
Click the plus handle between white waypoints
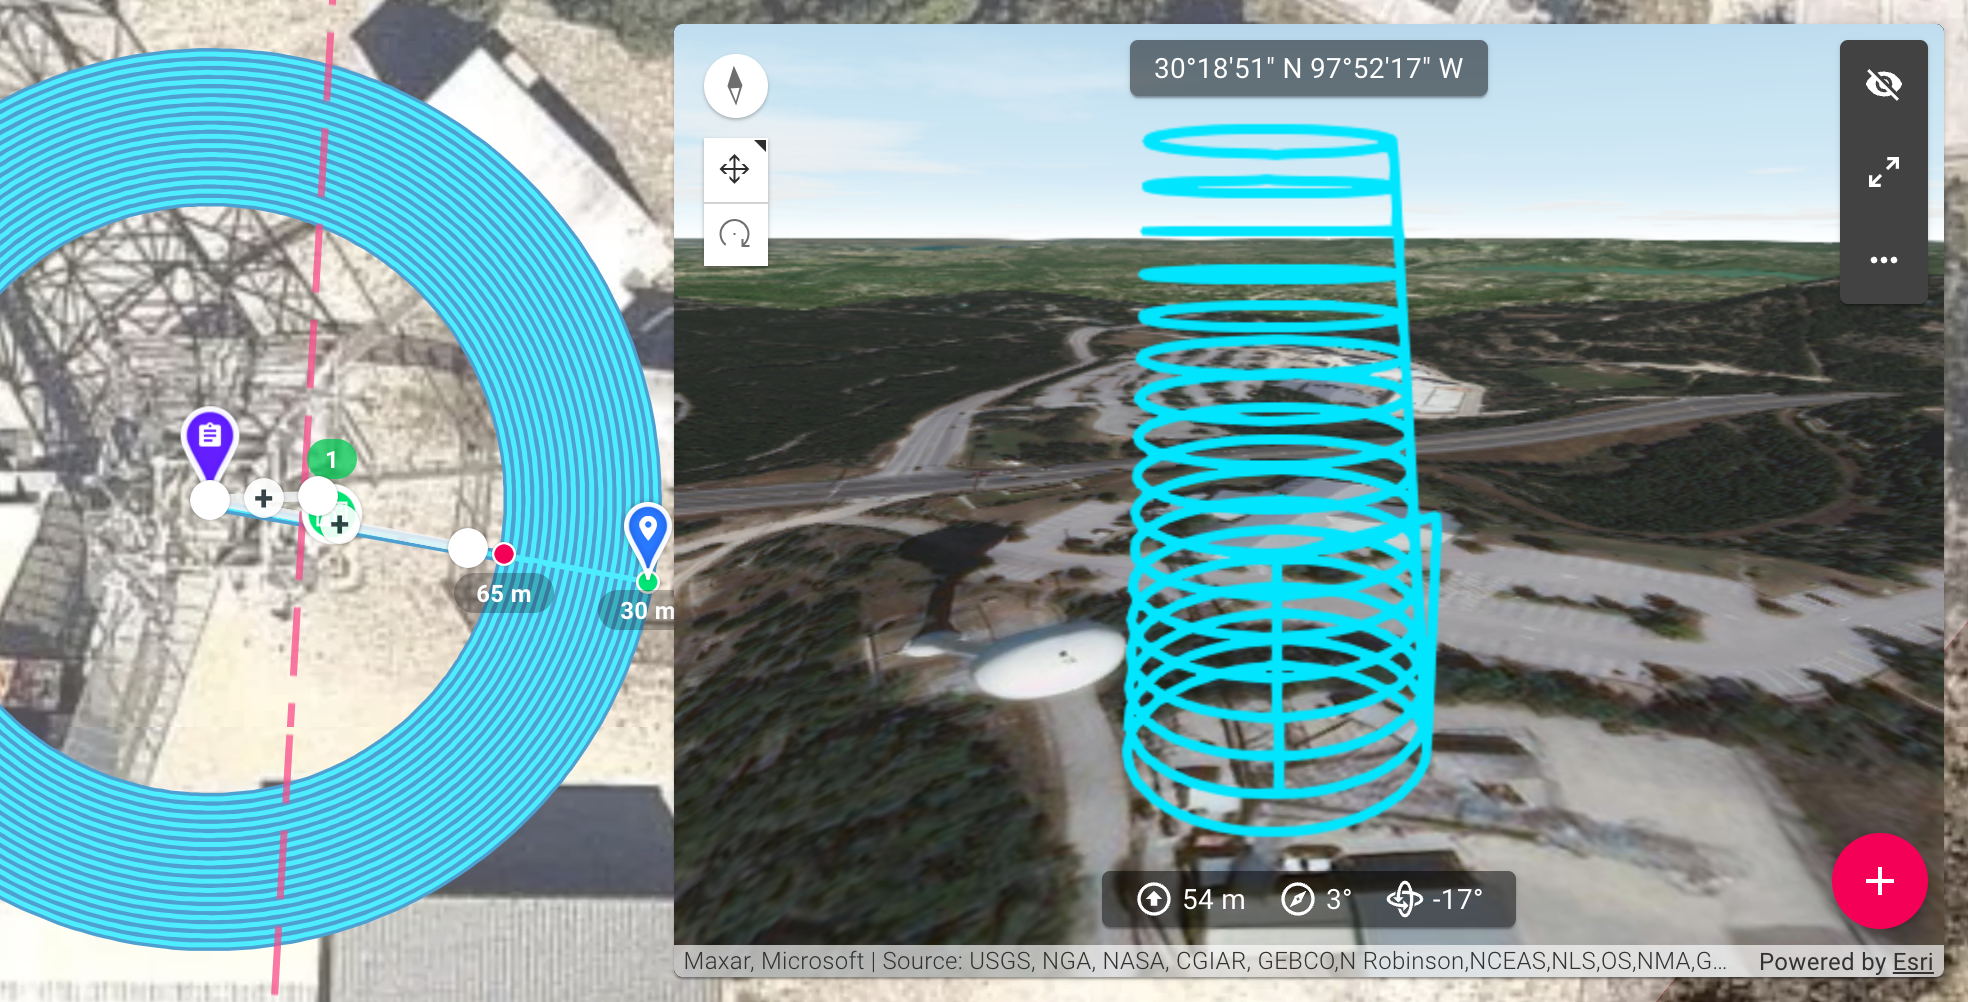point(263,498)
